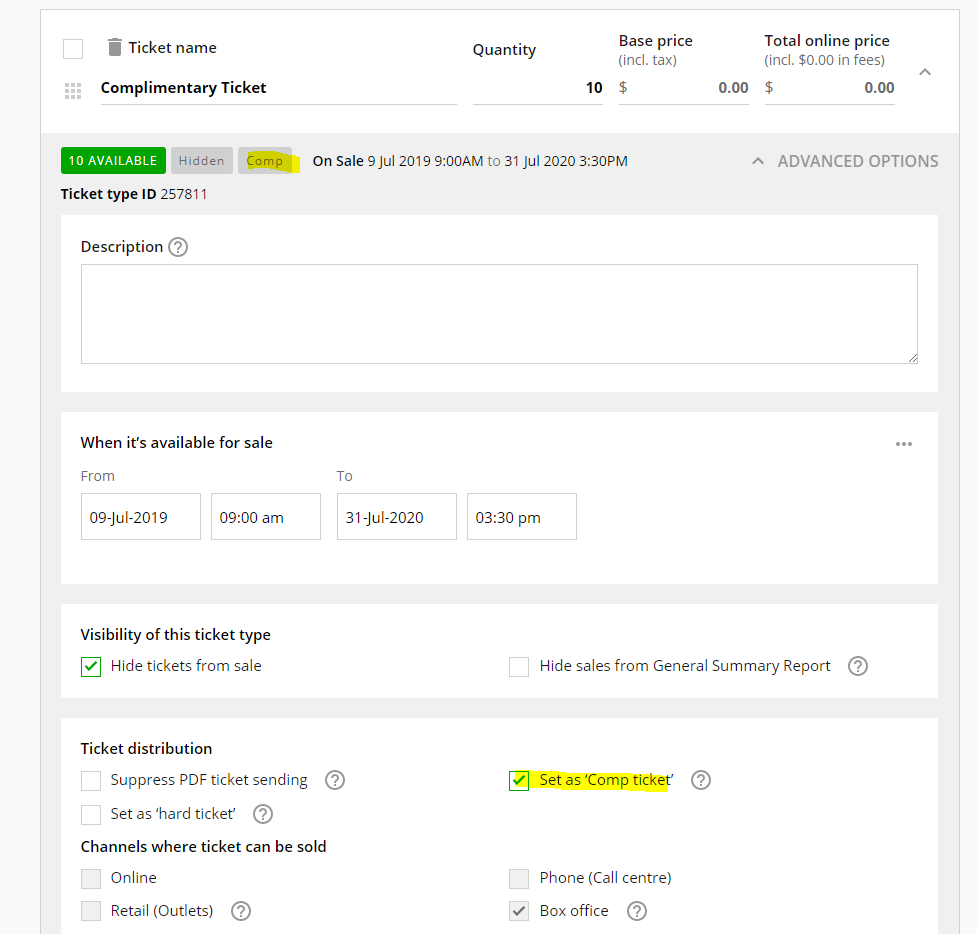
Task: Open help for Set as hard ticket
Action: (262, 814)
